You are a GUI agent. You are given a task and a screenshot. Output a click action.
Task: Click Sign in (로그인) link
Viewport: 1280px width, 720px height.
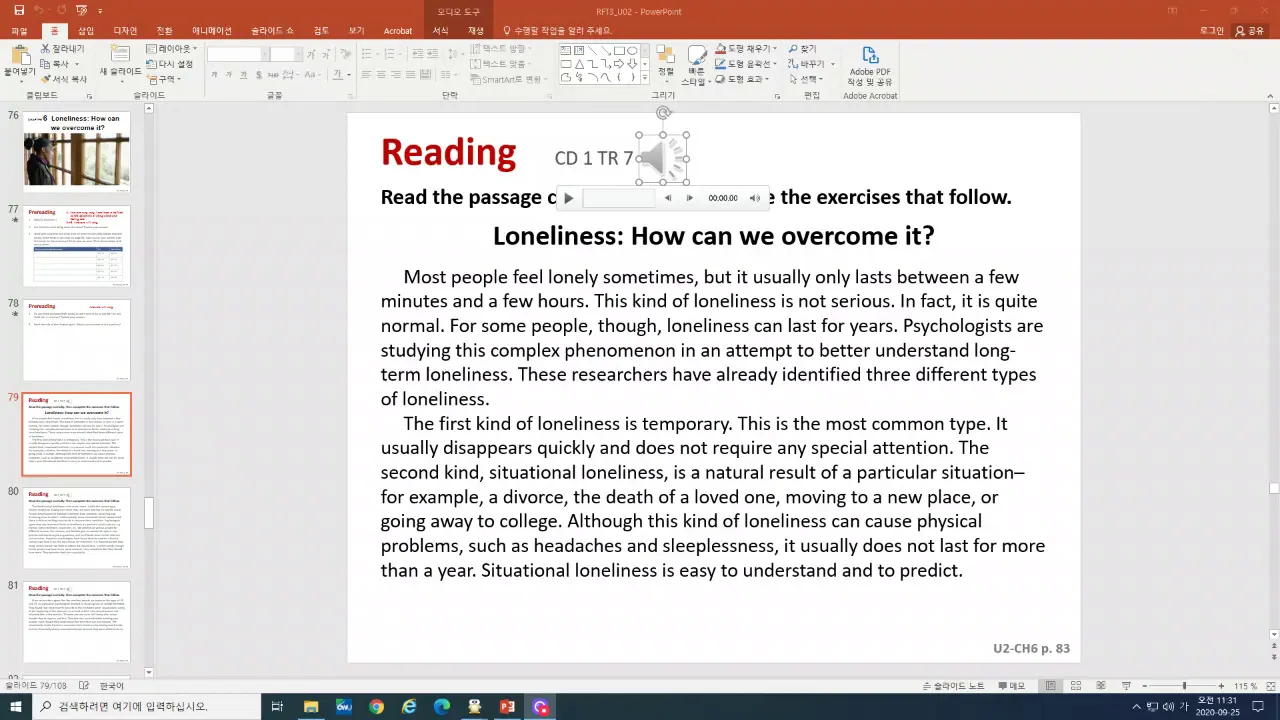tap(1211, 31)
